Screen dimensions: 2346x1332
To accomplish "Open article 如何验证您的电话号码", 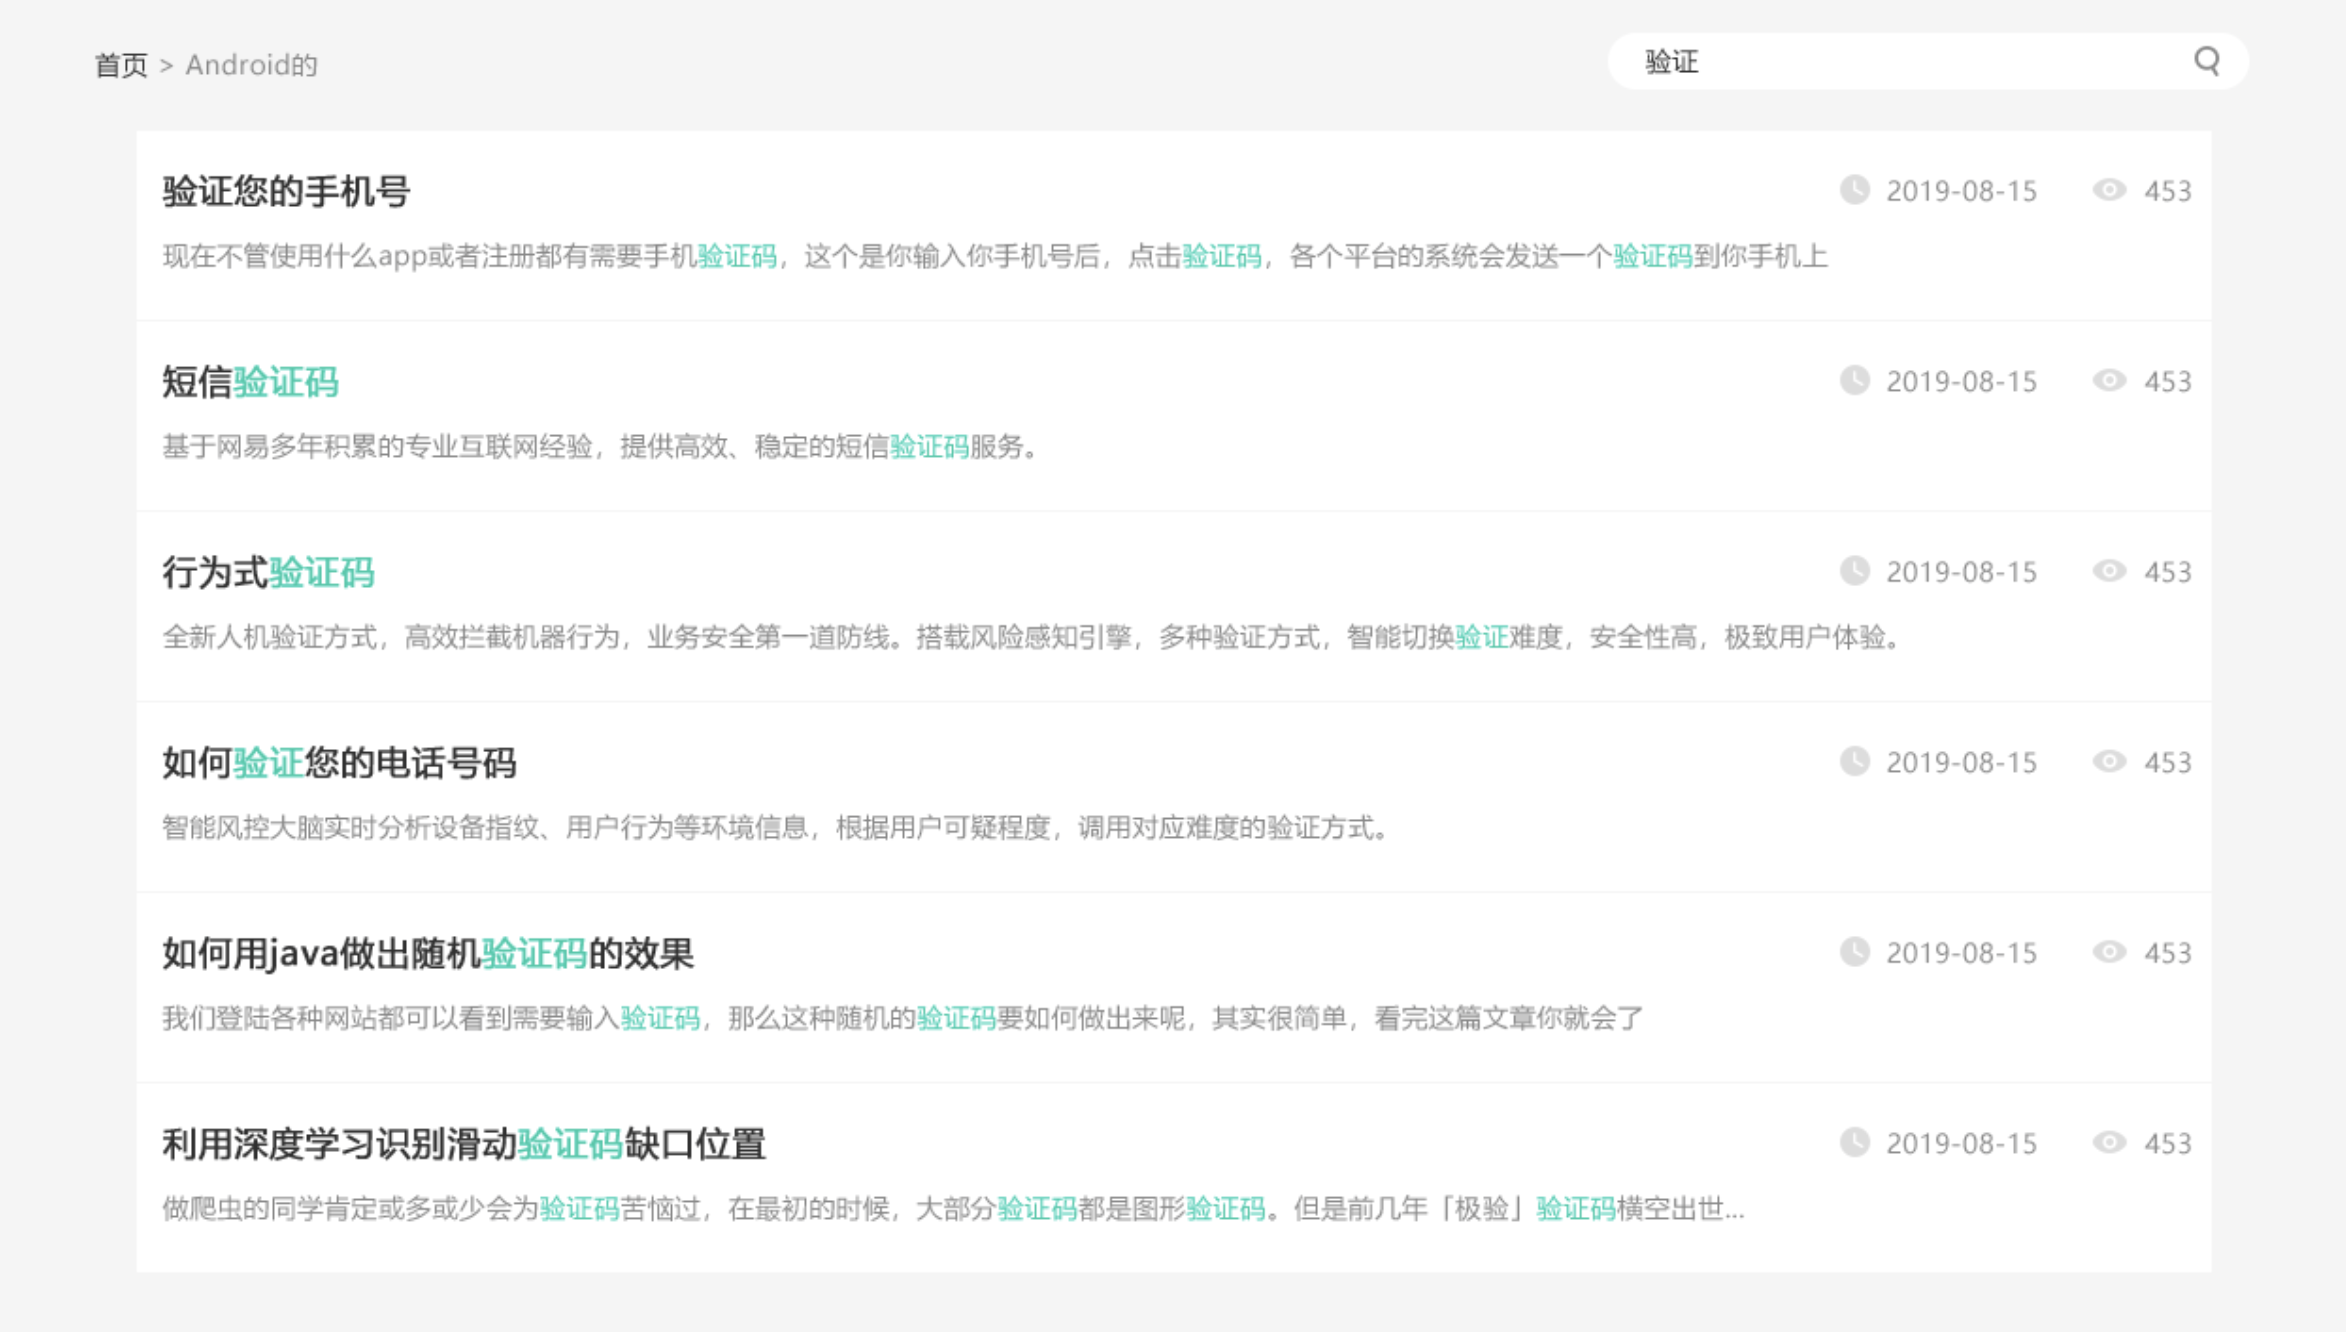I will tap(339, 763).
